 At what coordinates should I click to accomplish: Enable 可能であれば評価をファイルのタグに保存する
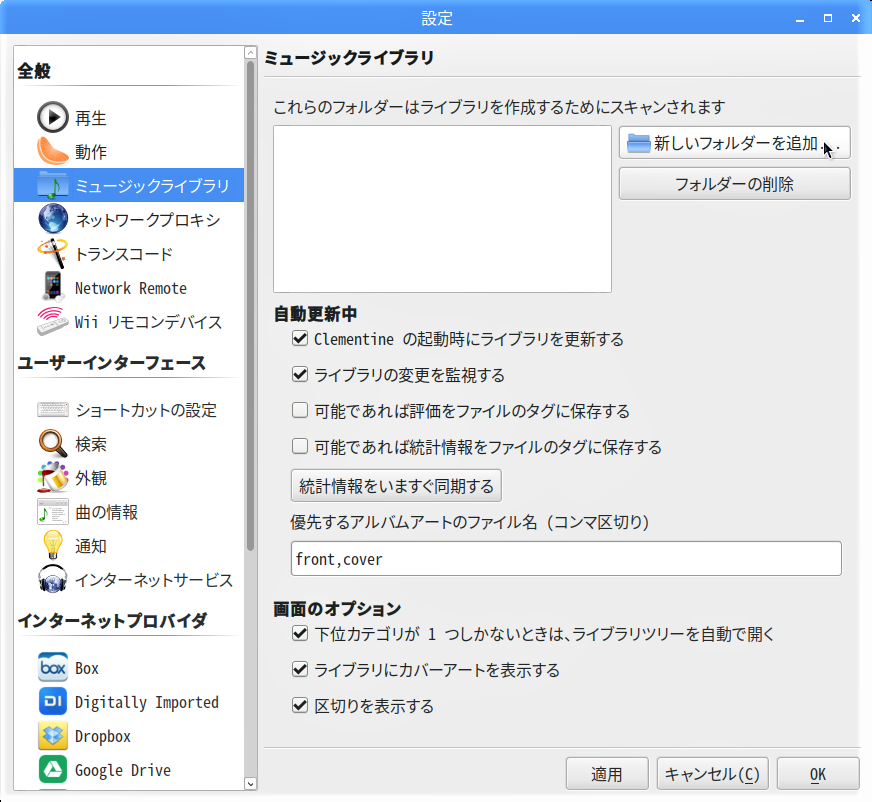(x=300, y=410)
